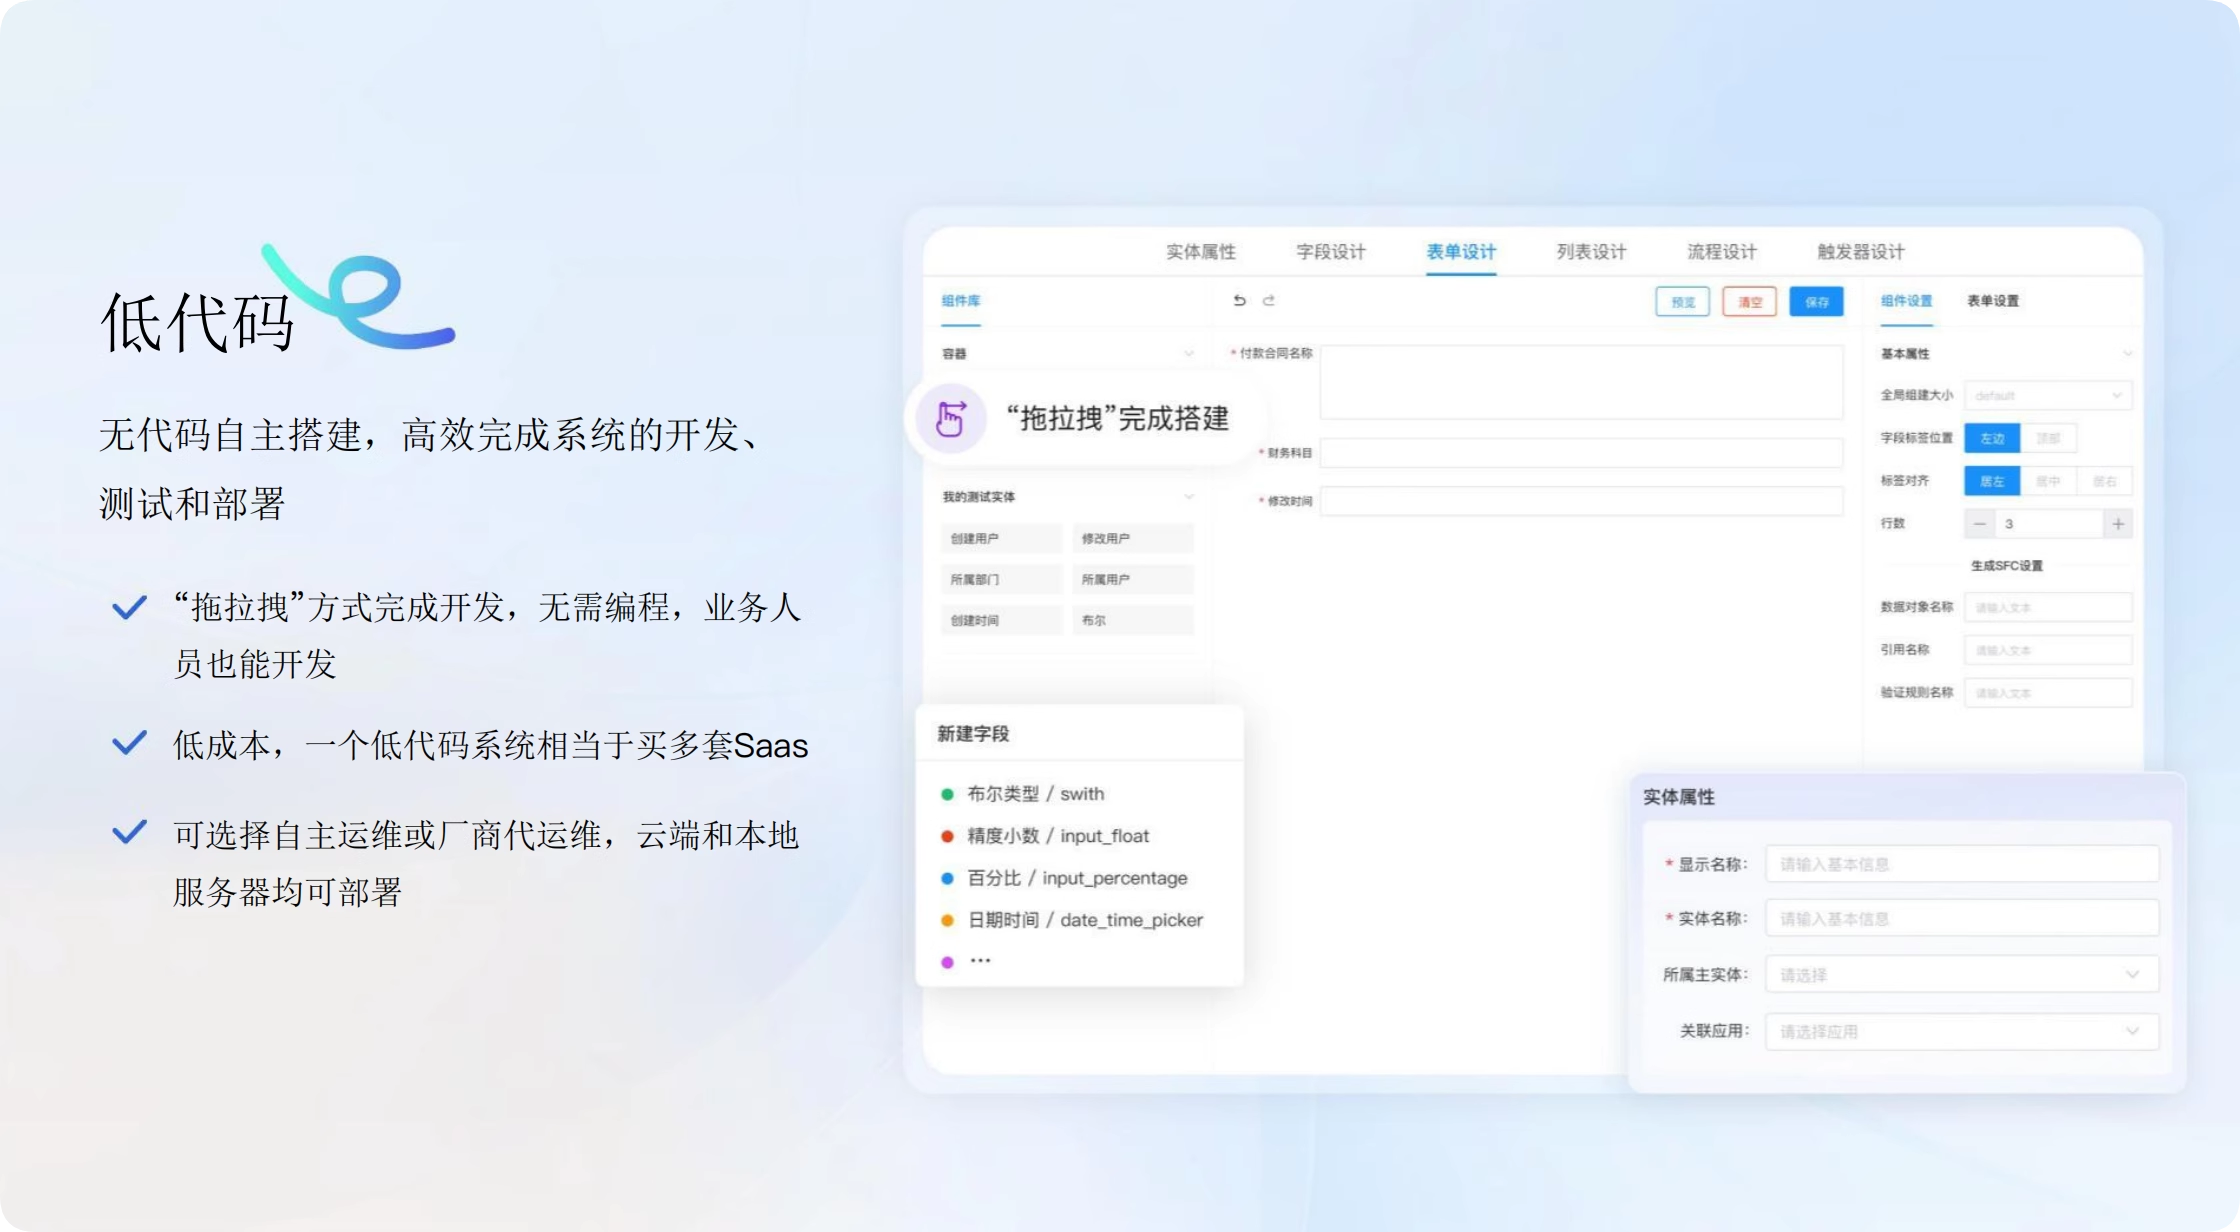Switch to the 流程设计 tab

click(x=1721, y=252)
